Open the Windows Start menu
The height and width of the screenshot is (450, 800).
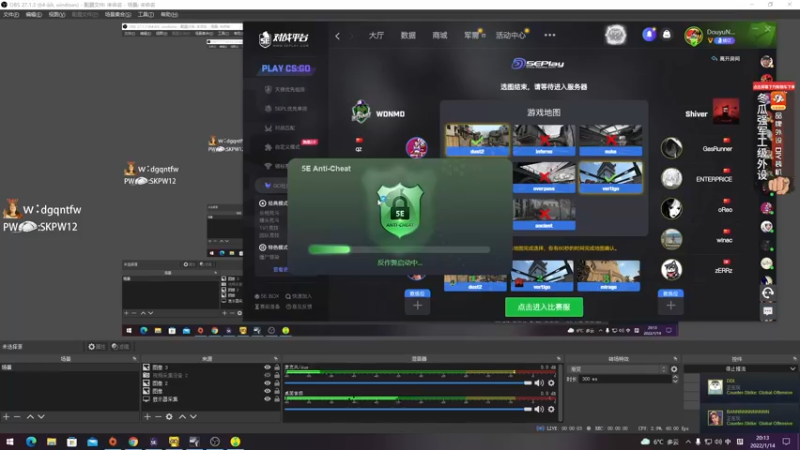10,441
